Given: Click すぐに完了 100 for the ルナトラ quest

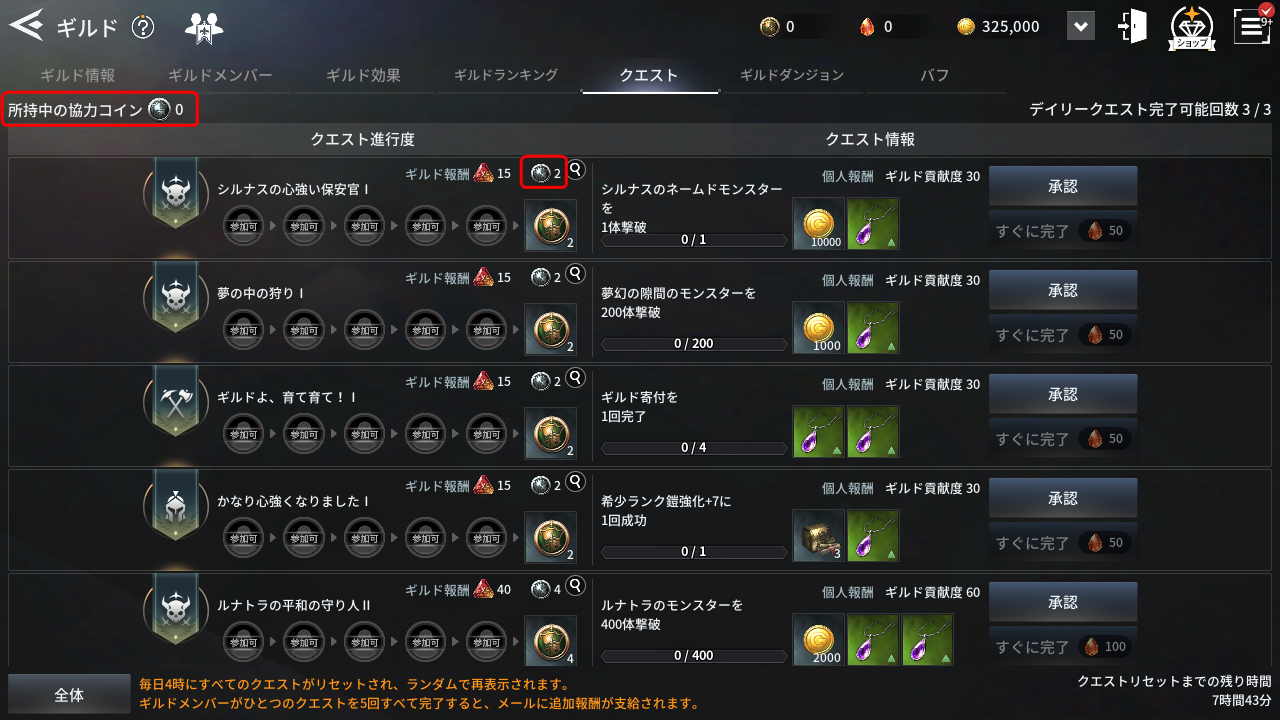Looking at the screenshot, I should click(x=1063, y=646).
